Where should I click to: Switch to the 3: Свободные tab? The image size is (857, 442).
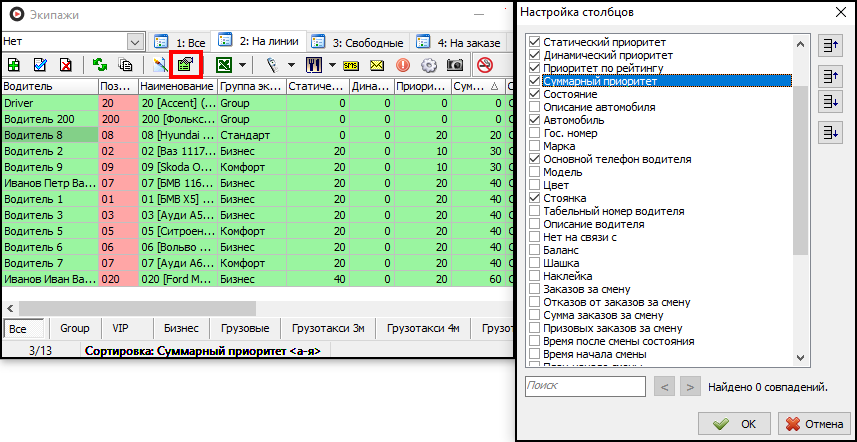[357, 43]
